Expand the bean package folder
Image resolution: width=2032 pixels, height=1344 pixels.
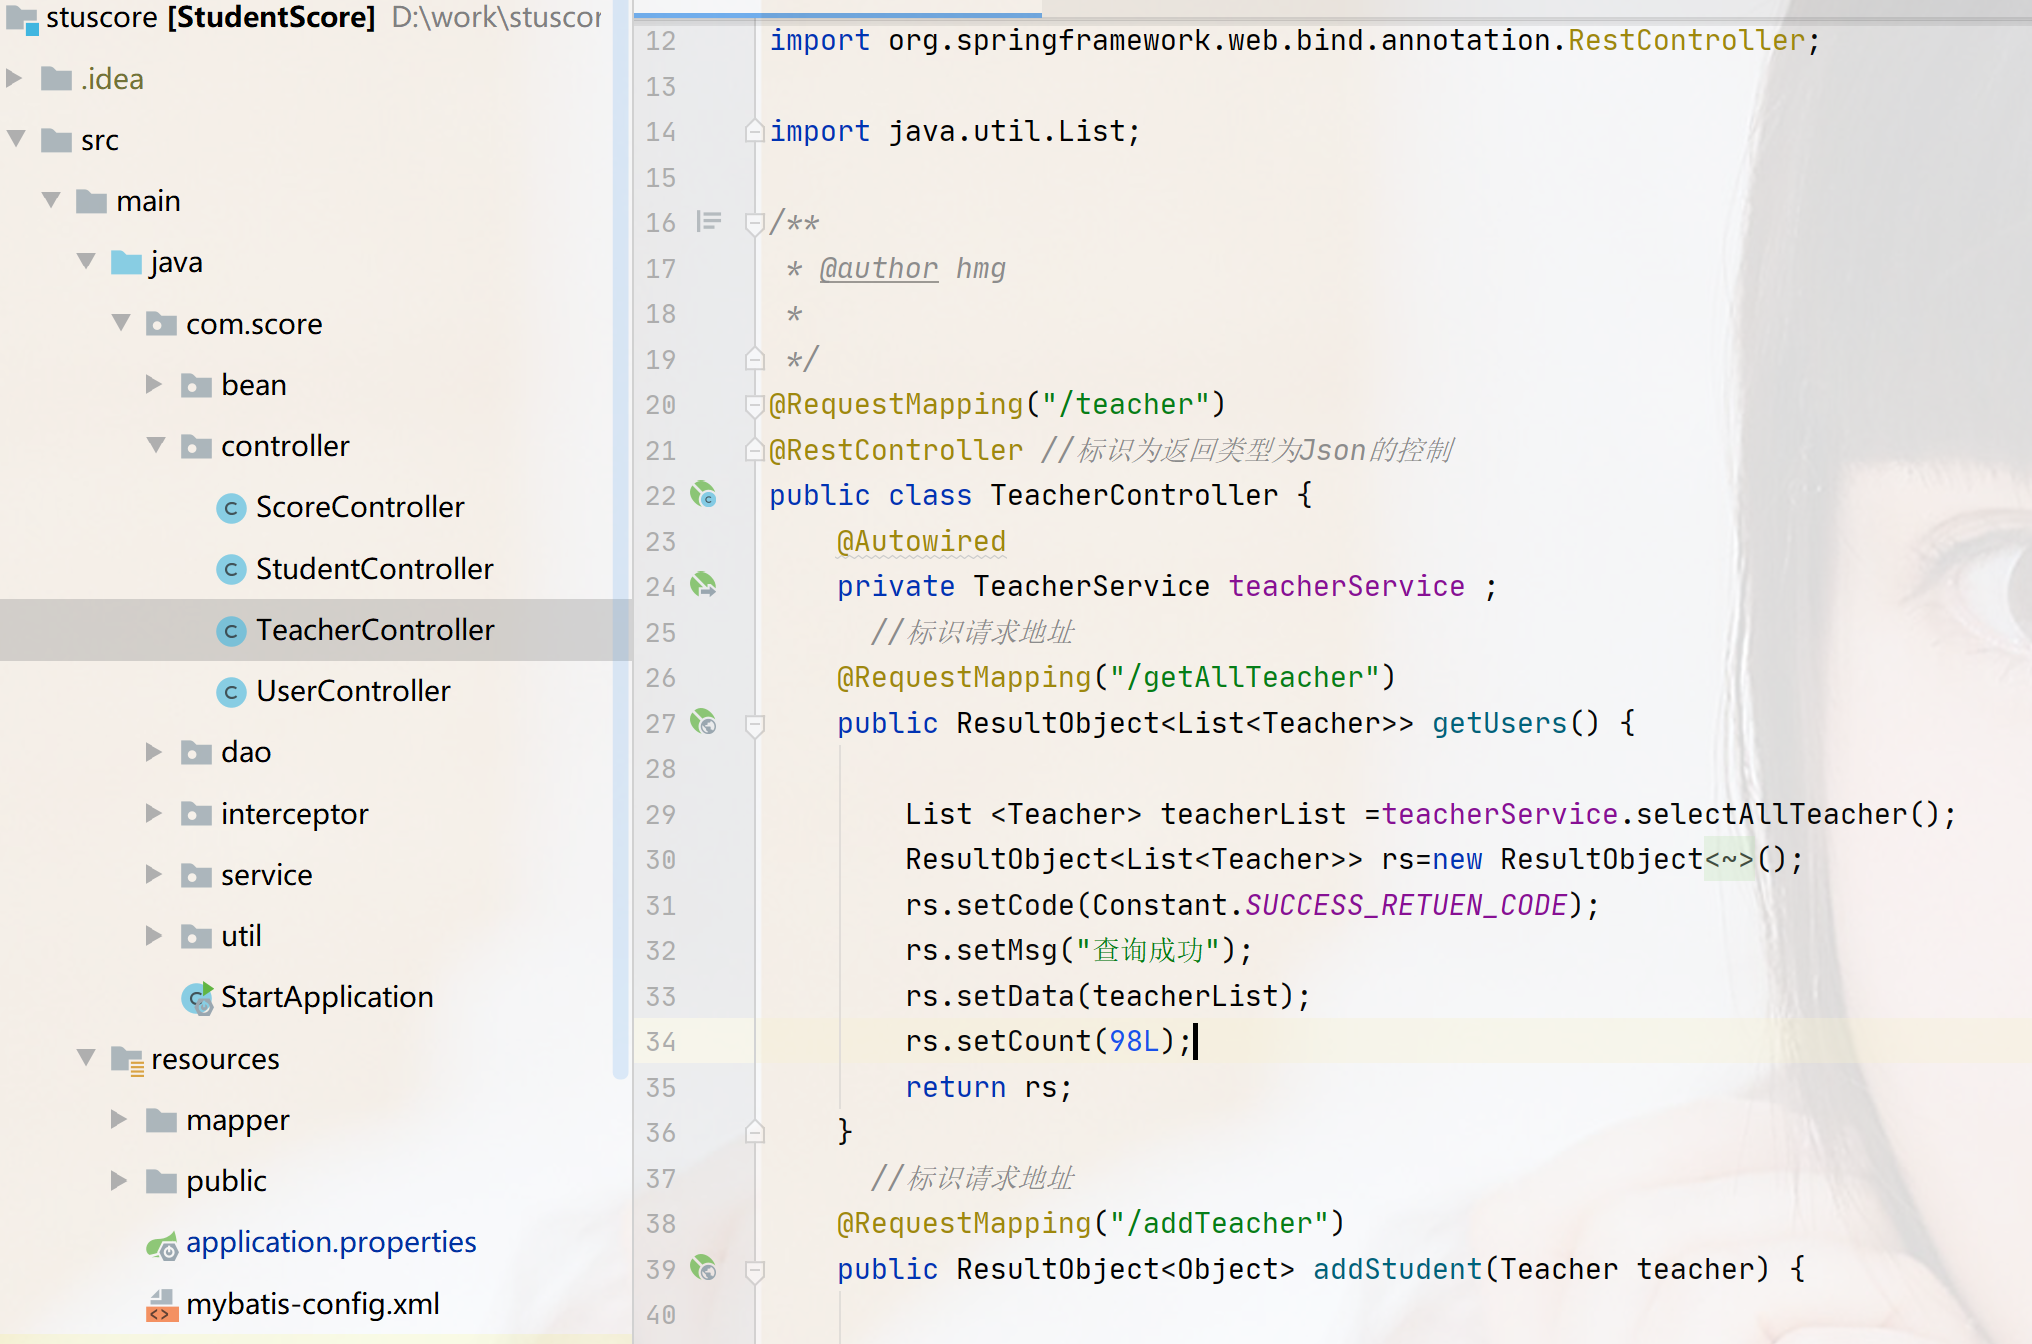pyautogui.click(x=153, y=384)
